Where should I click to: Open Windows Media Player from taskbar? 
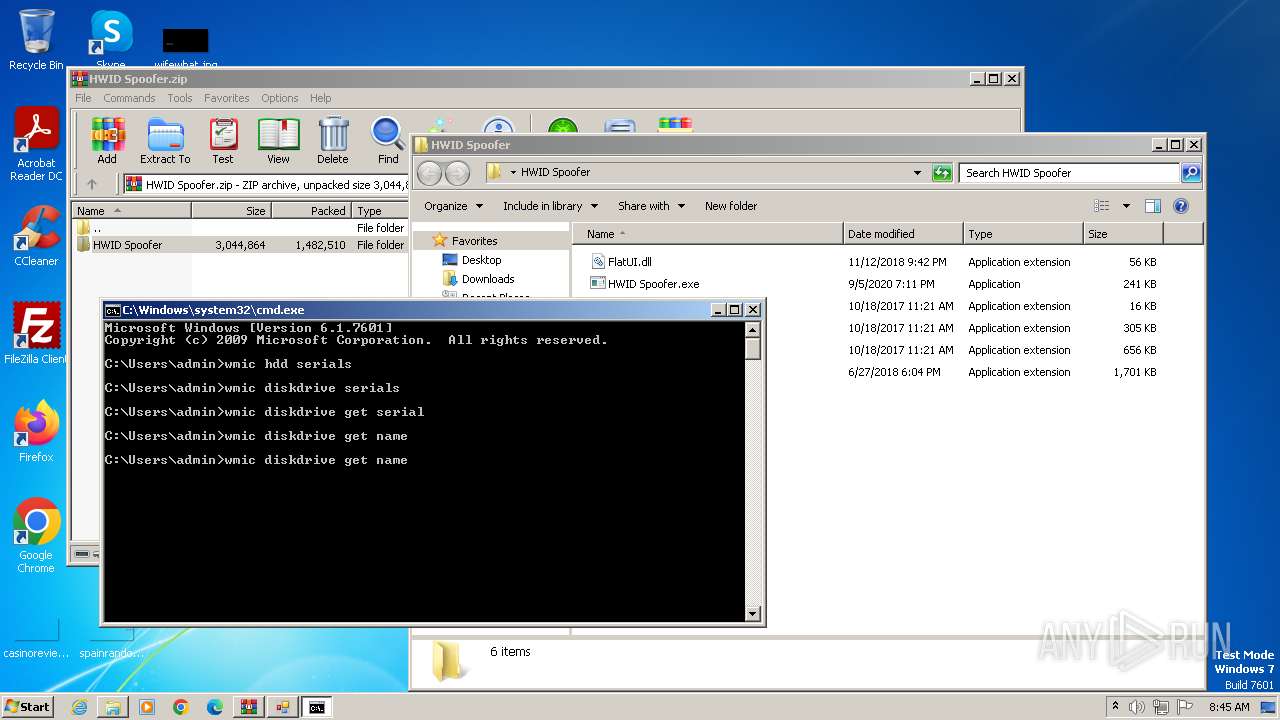tap(147, 707)
